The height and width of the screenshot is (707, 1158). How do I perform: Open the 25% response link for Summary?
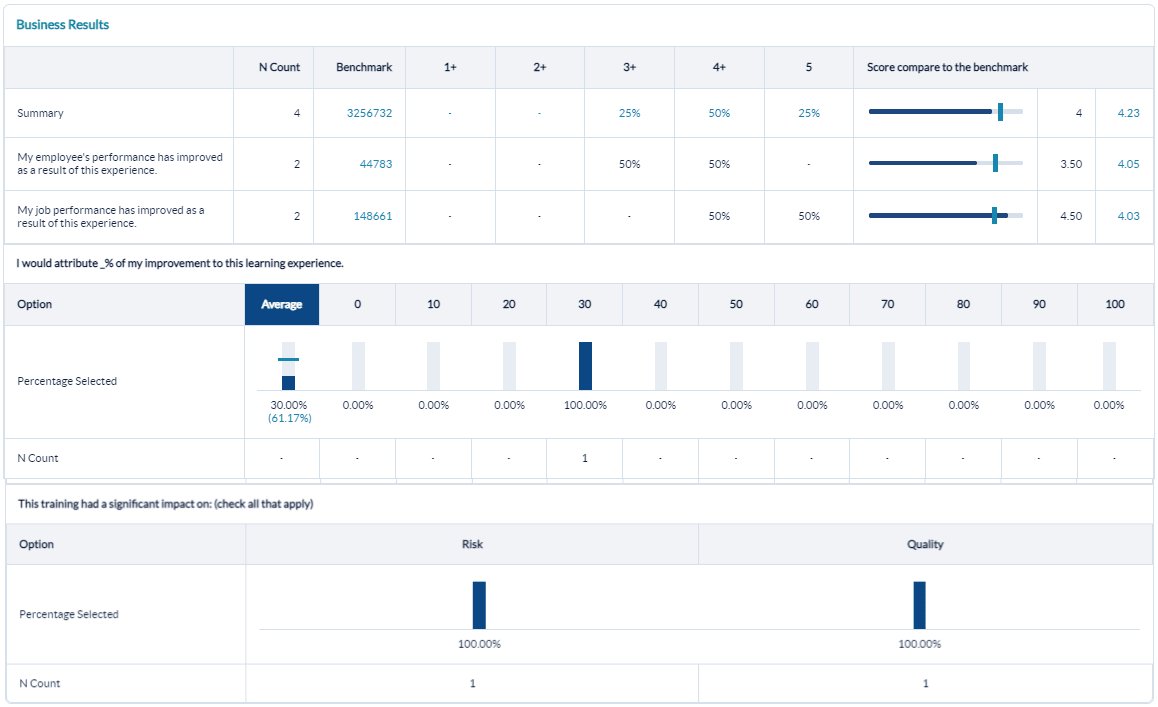pos(629,113)
